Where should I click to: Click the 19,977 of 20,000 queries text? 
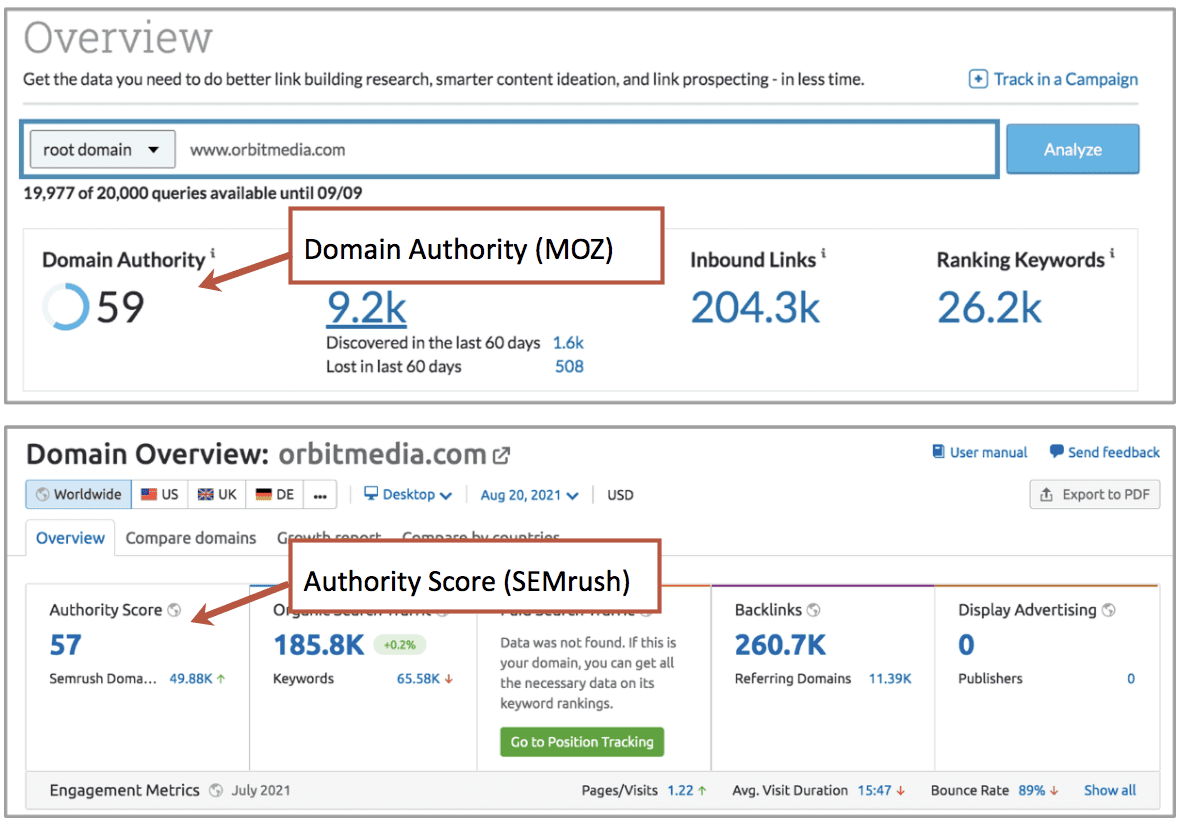pos(192,193)
